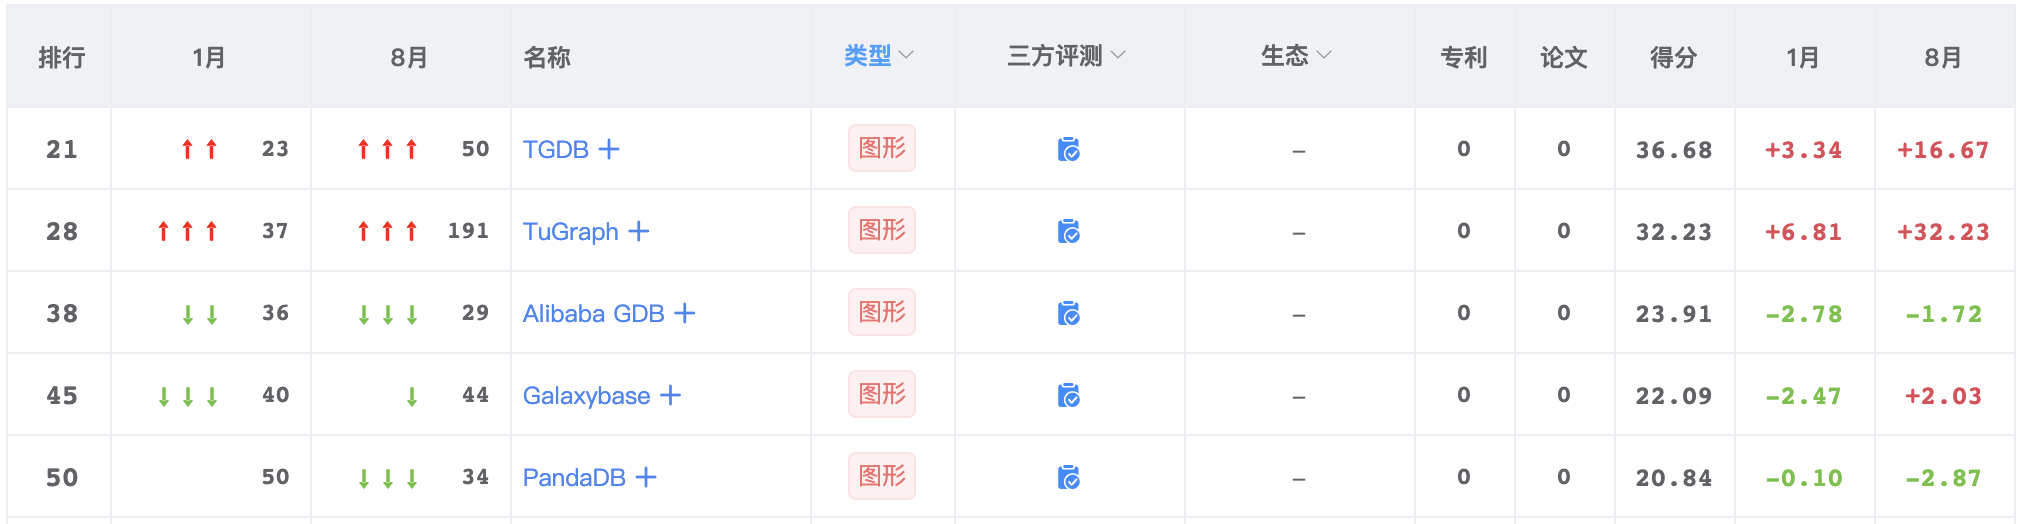The width and height of the screenshot is (2020, 524).
Task: Click the Galaxybase name link
Action: click(586, 395)
